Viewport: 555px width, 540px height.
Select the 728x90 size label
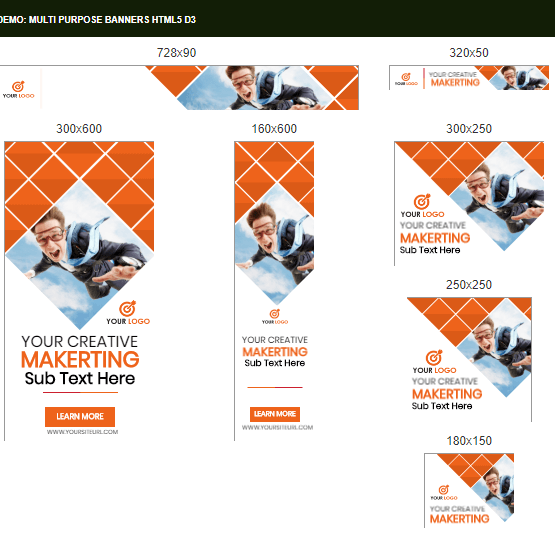click(x=176, y=53)
